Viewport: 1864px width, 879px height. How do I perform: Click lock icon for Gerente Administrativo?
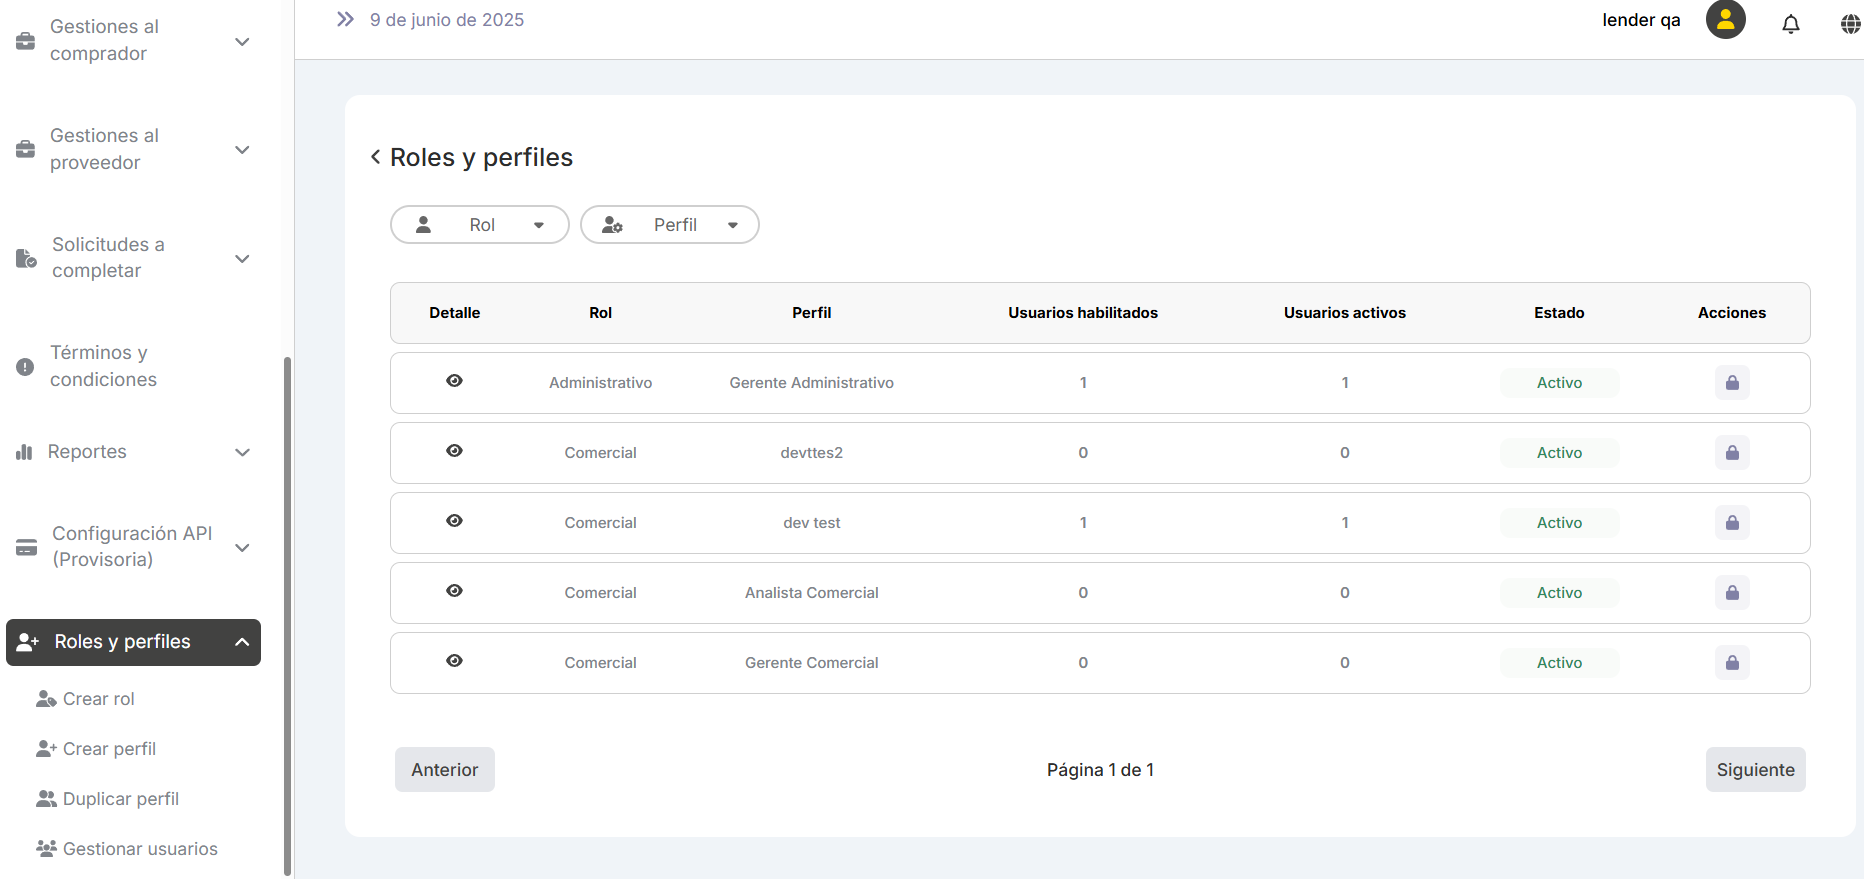[1732, 383]
